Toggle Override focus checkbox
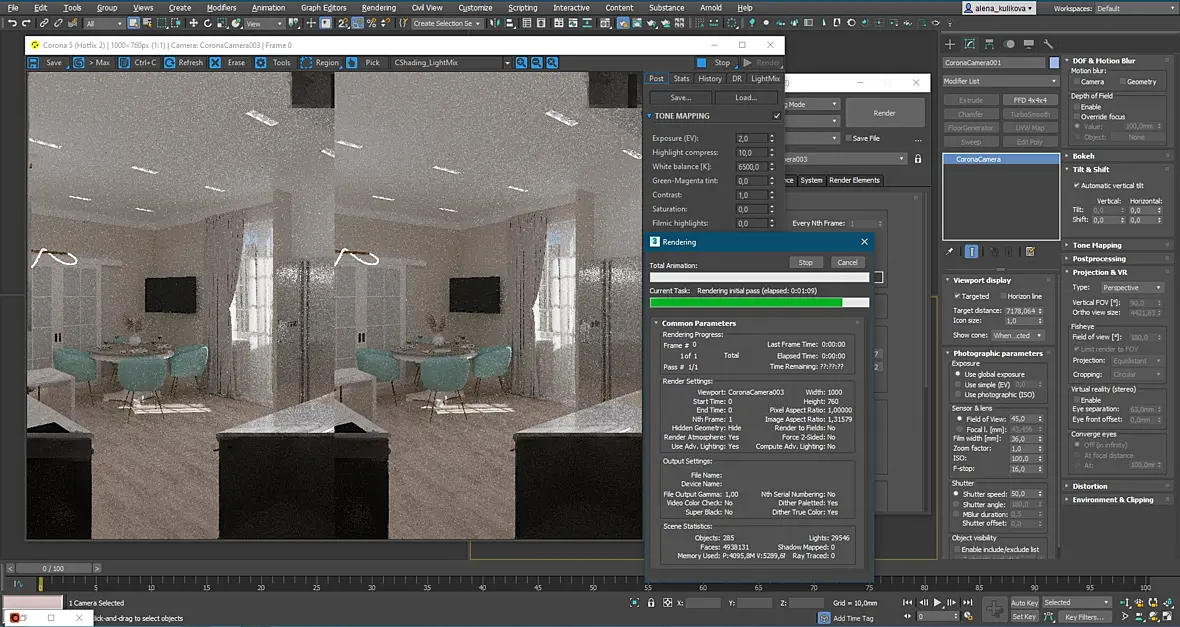The height and width of the screenshot is (627, 1180). coord(1076,117)
